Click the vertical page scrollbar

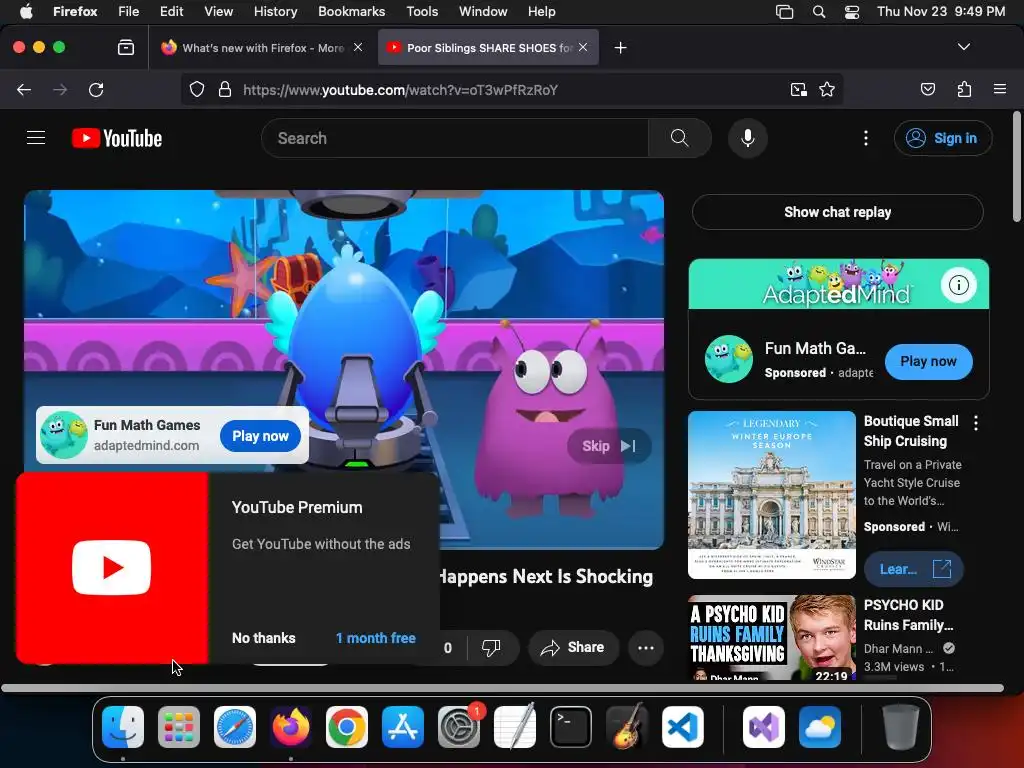click(x=1016, y=167)
